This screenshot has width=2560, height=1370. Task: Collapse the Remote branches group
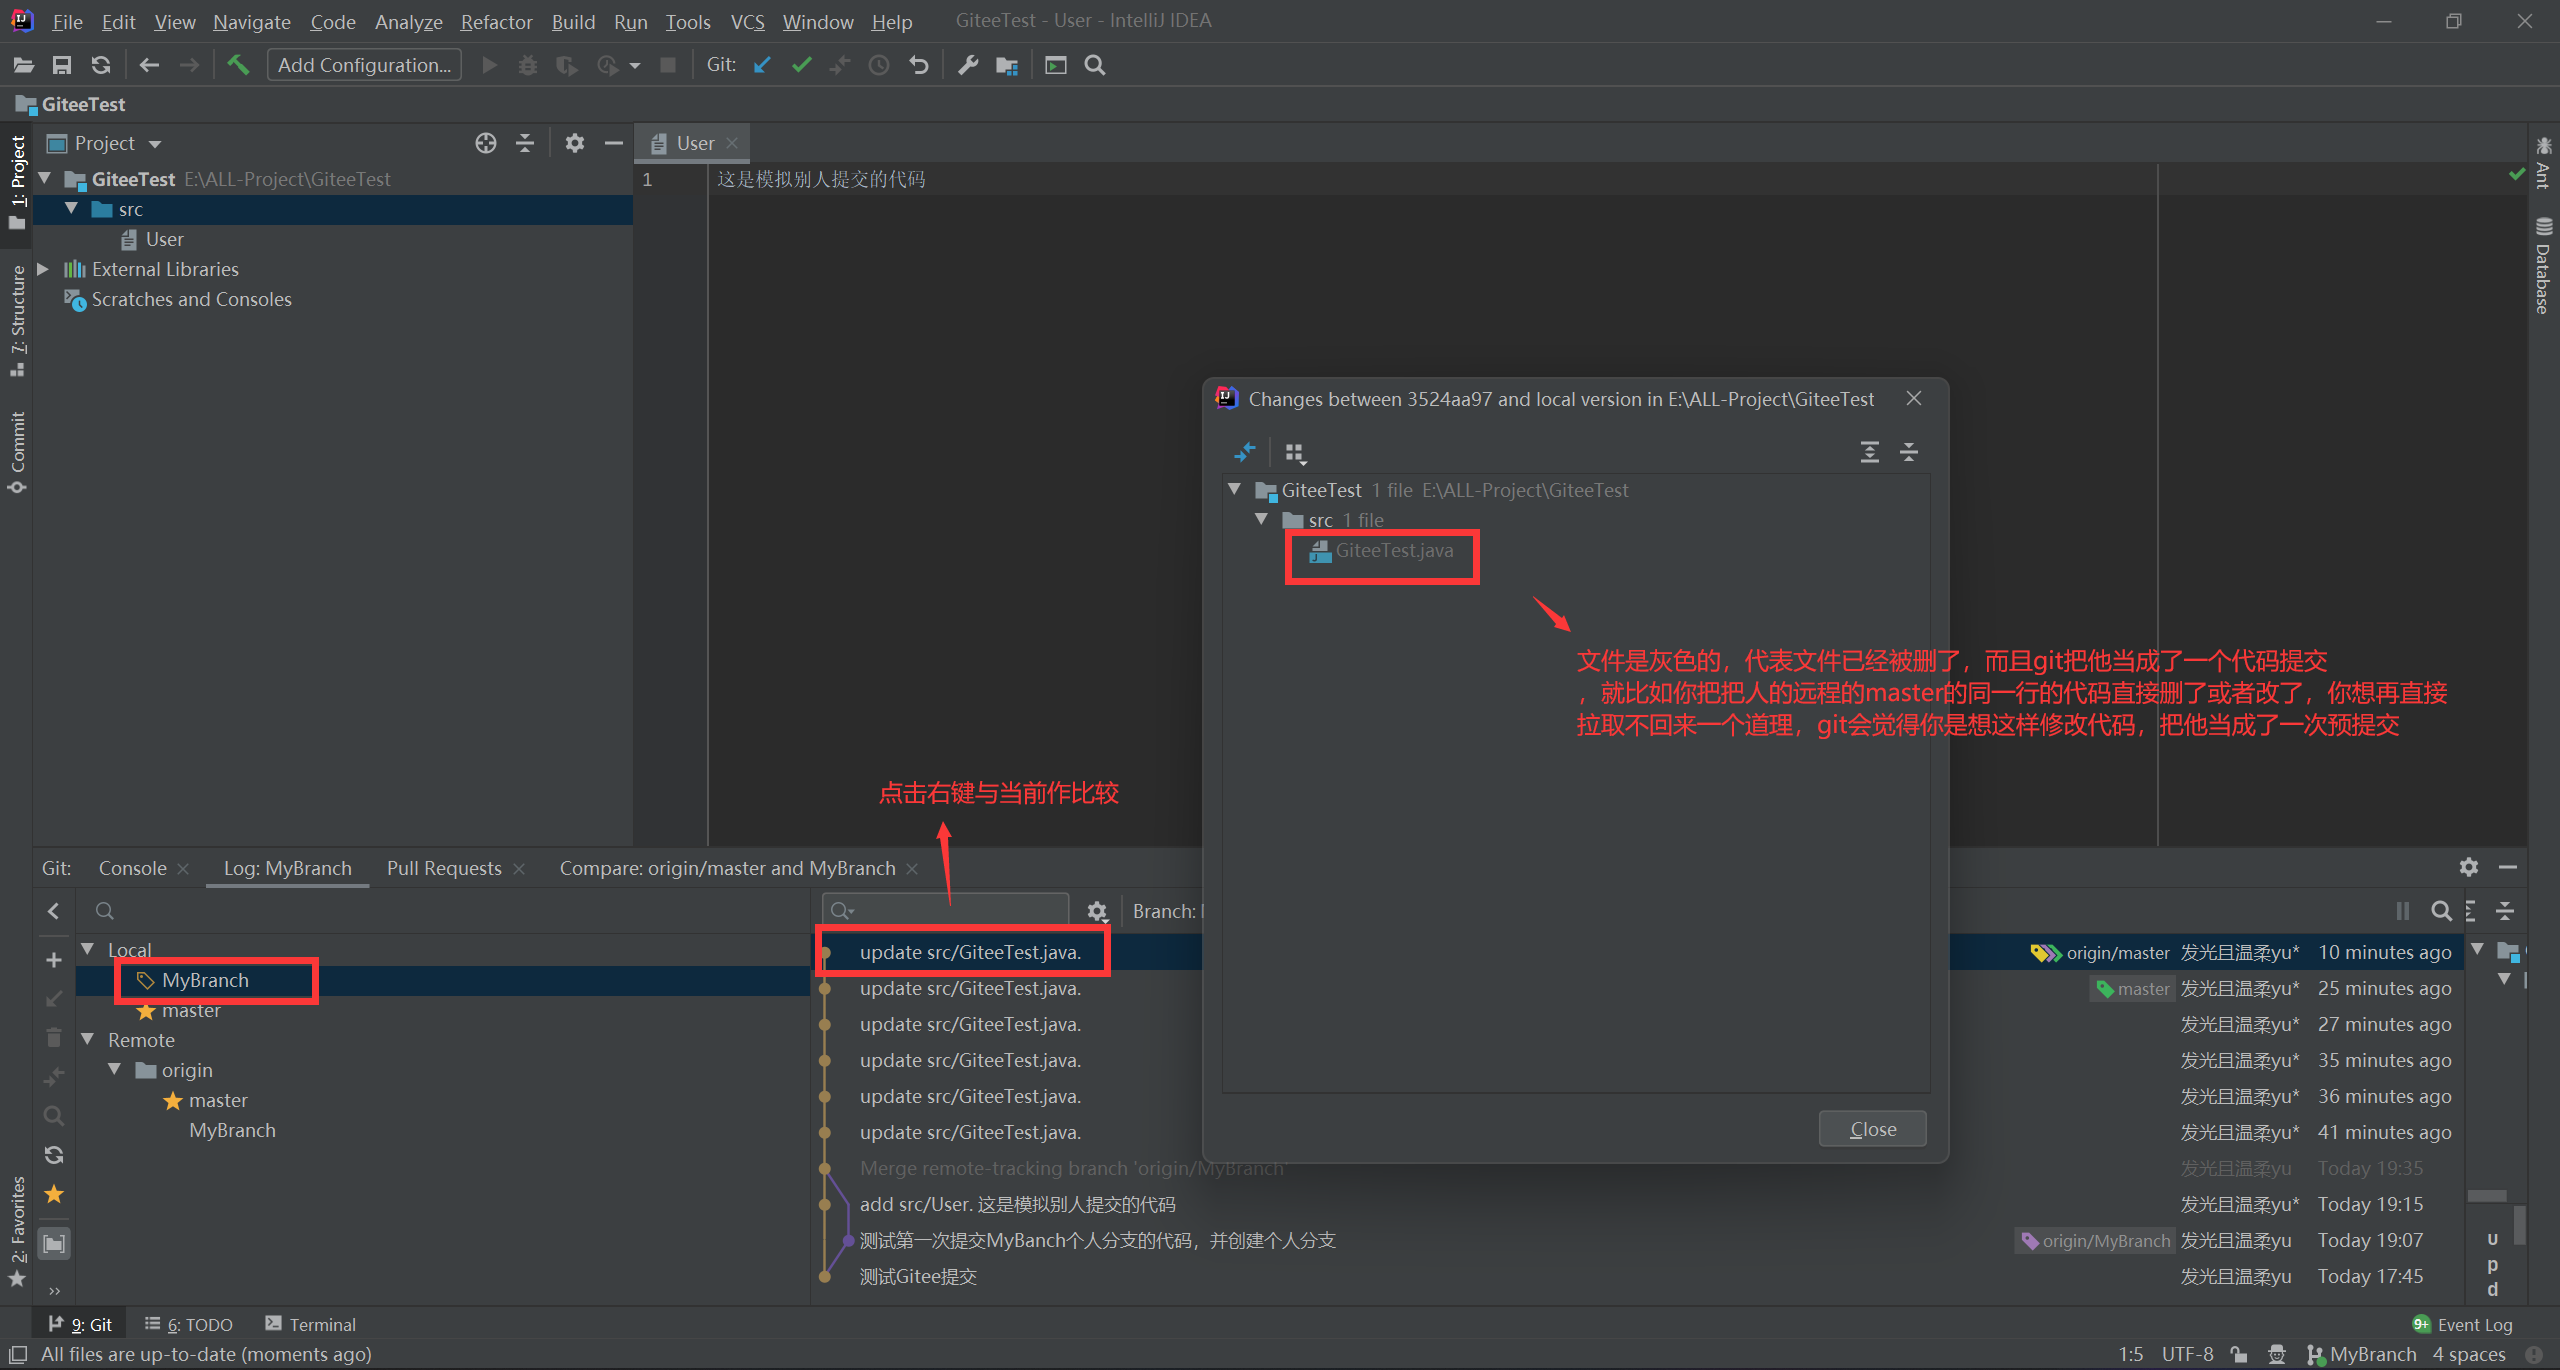(x=88, y=1039)
